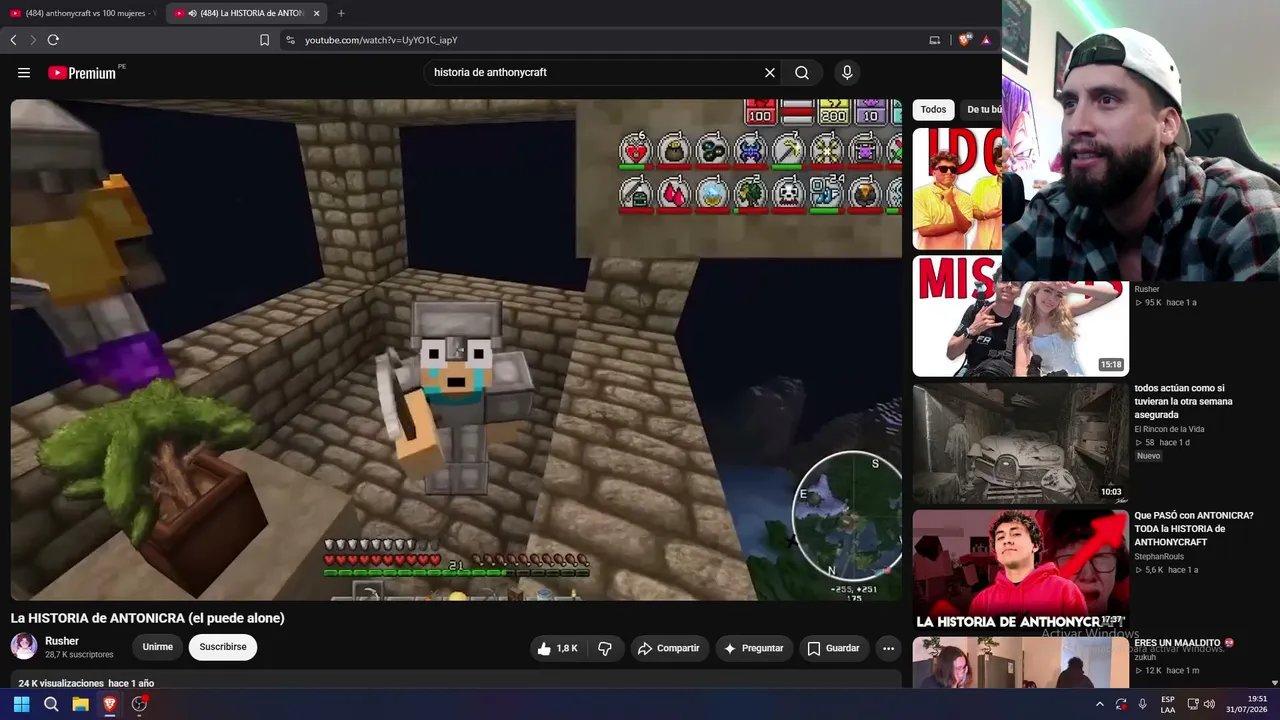Open the 'ERES UN MAALDITO' video thumbnail
1280x720 pixels.
coord(1020,663)
